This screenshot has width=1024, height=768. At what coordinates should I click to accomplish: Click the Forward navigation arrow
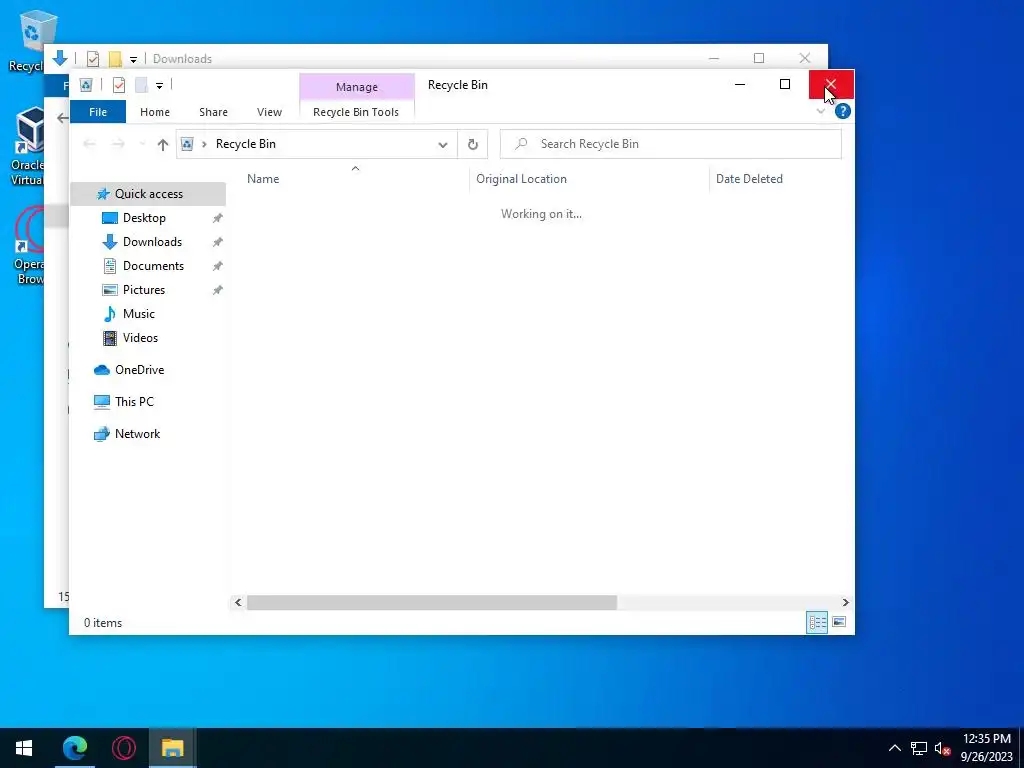click(x=118, y=144)
